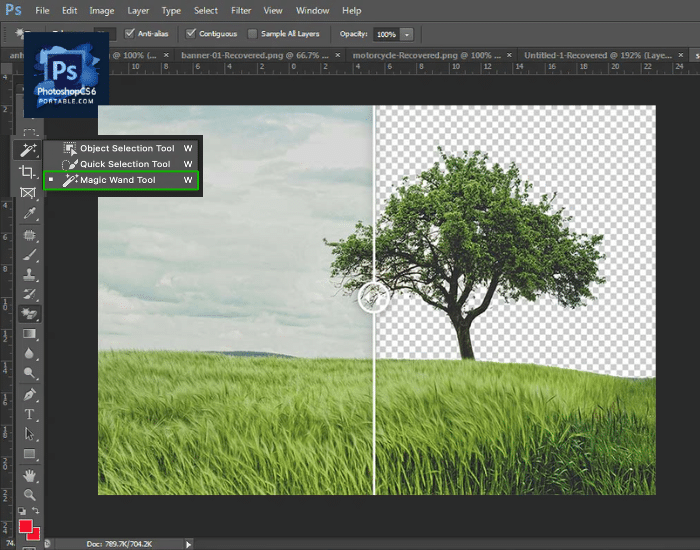Select the Dodge tool

point(29,373)
